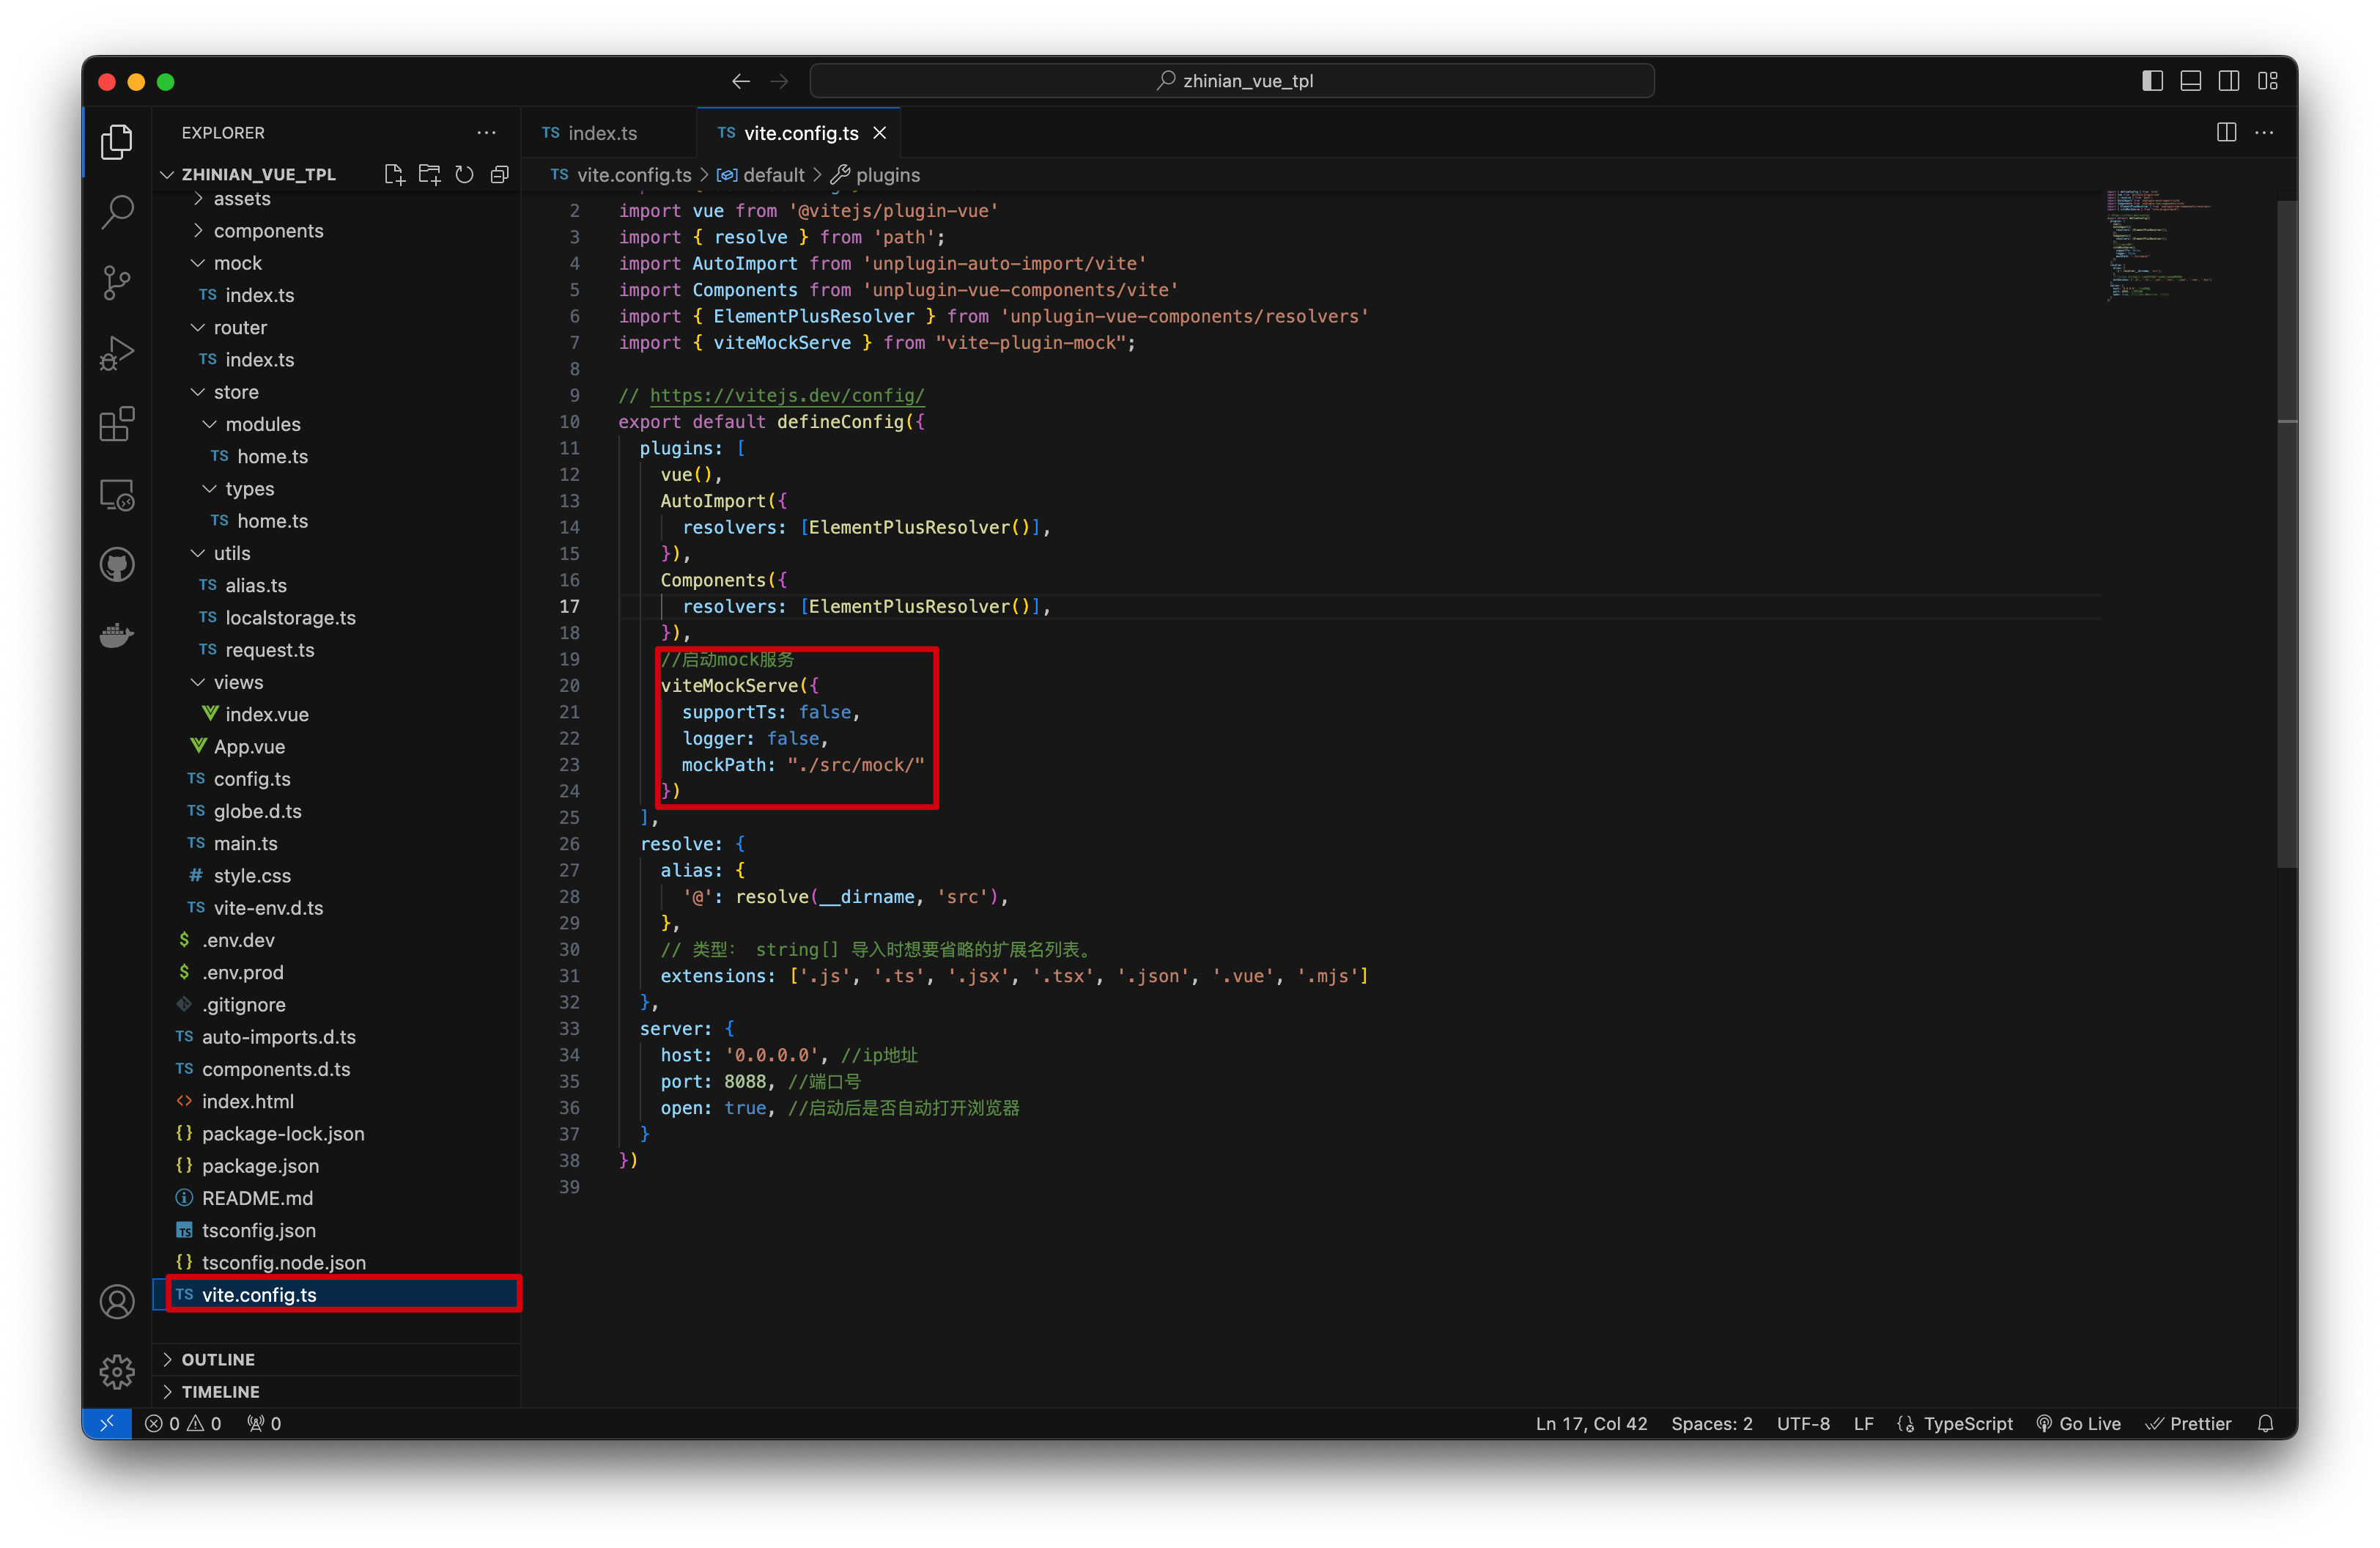Customize layout icon in title bar

[2268, 81]
